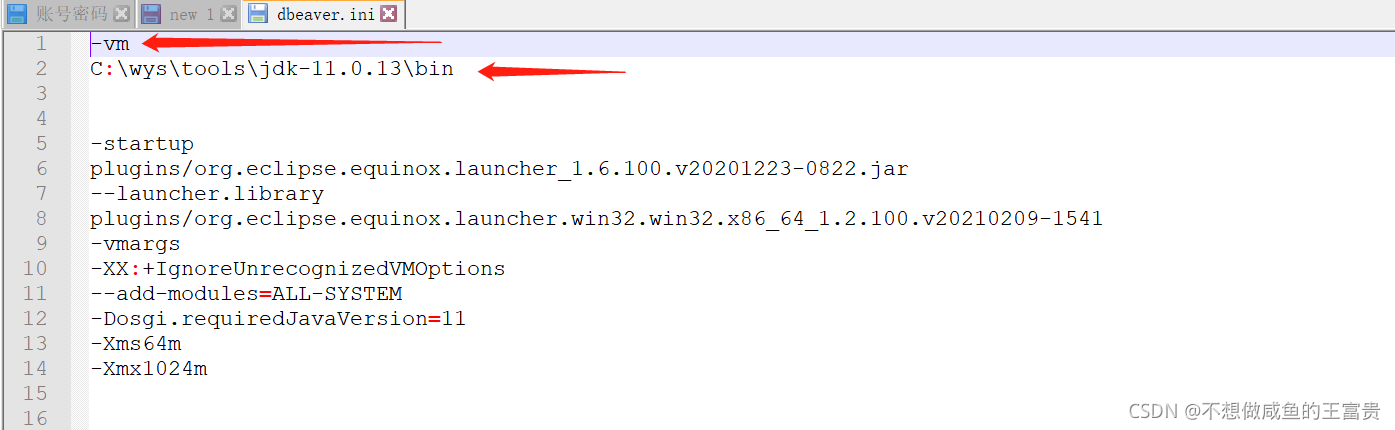Click the --launcher.library line

coord(207,194)
